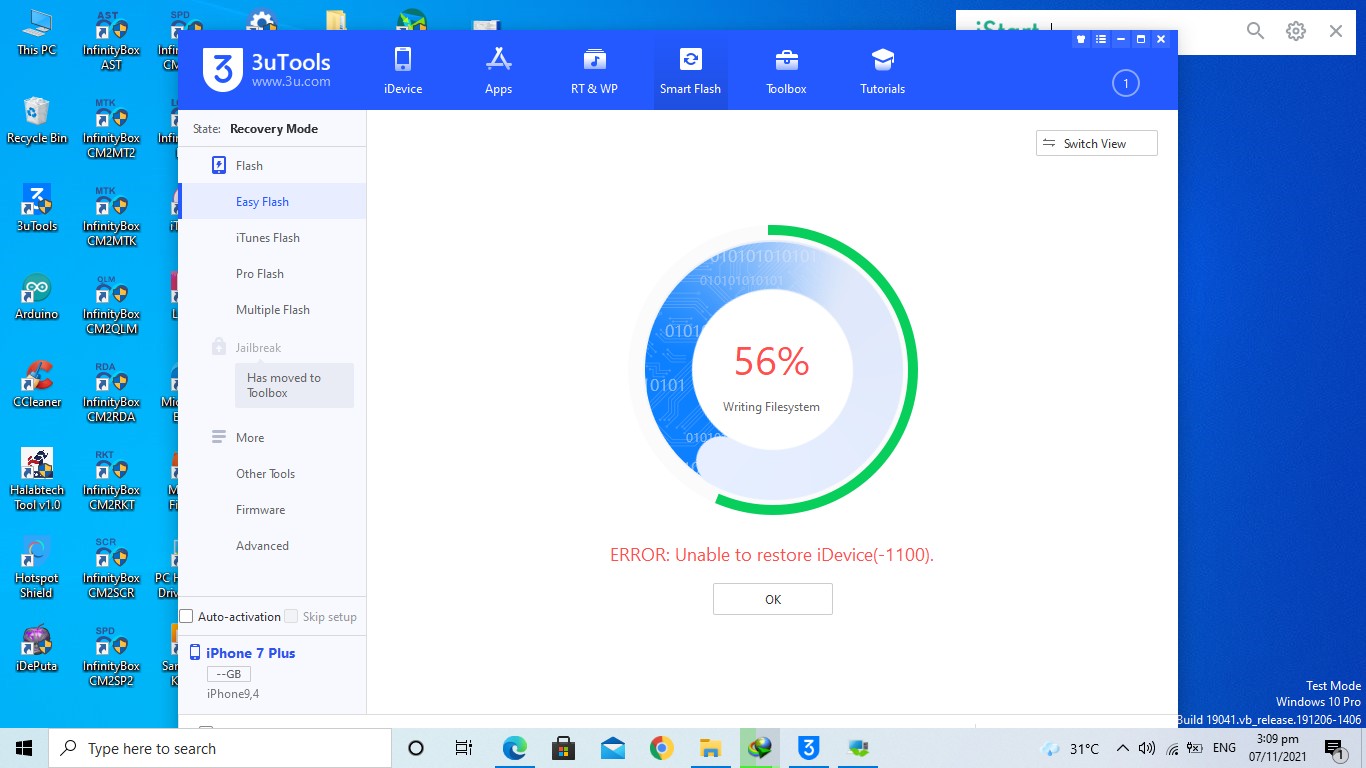Select the CCleaner desktop shortcut
The image size is (1366, 768).
click(37, 384)
